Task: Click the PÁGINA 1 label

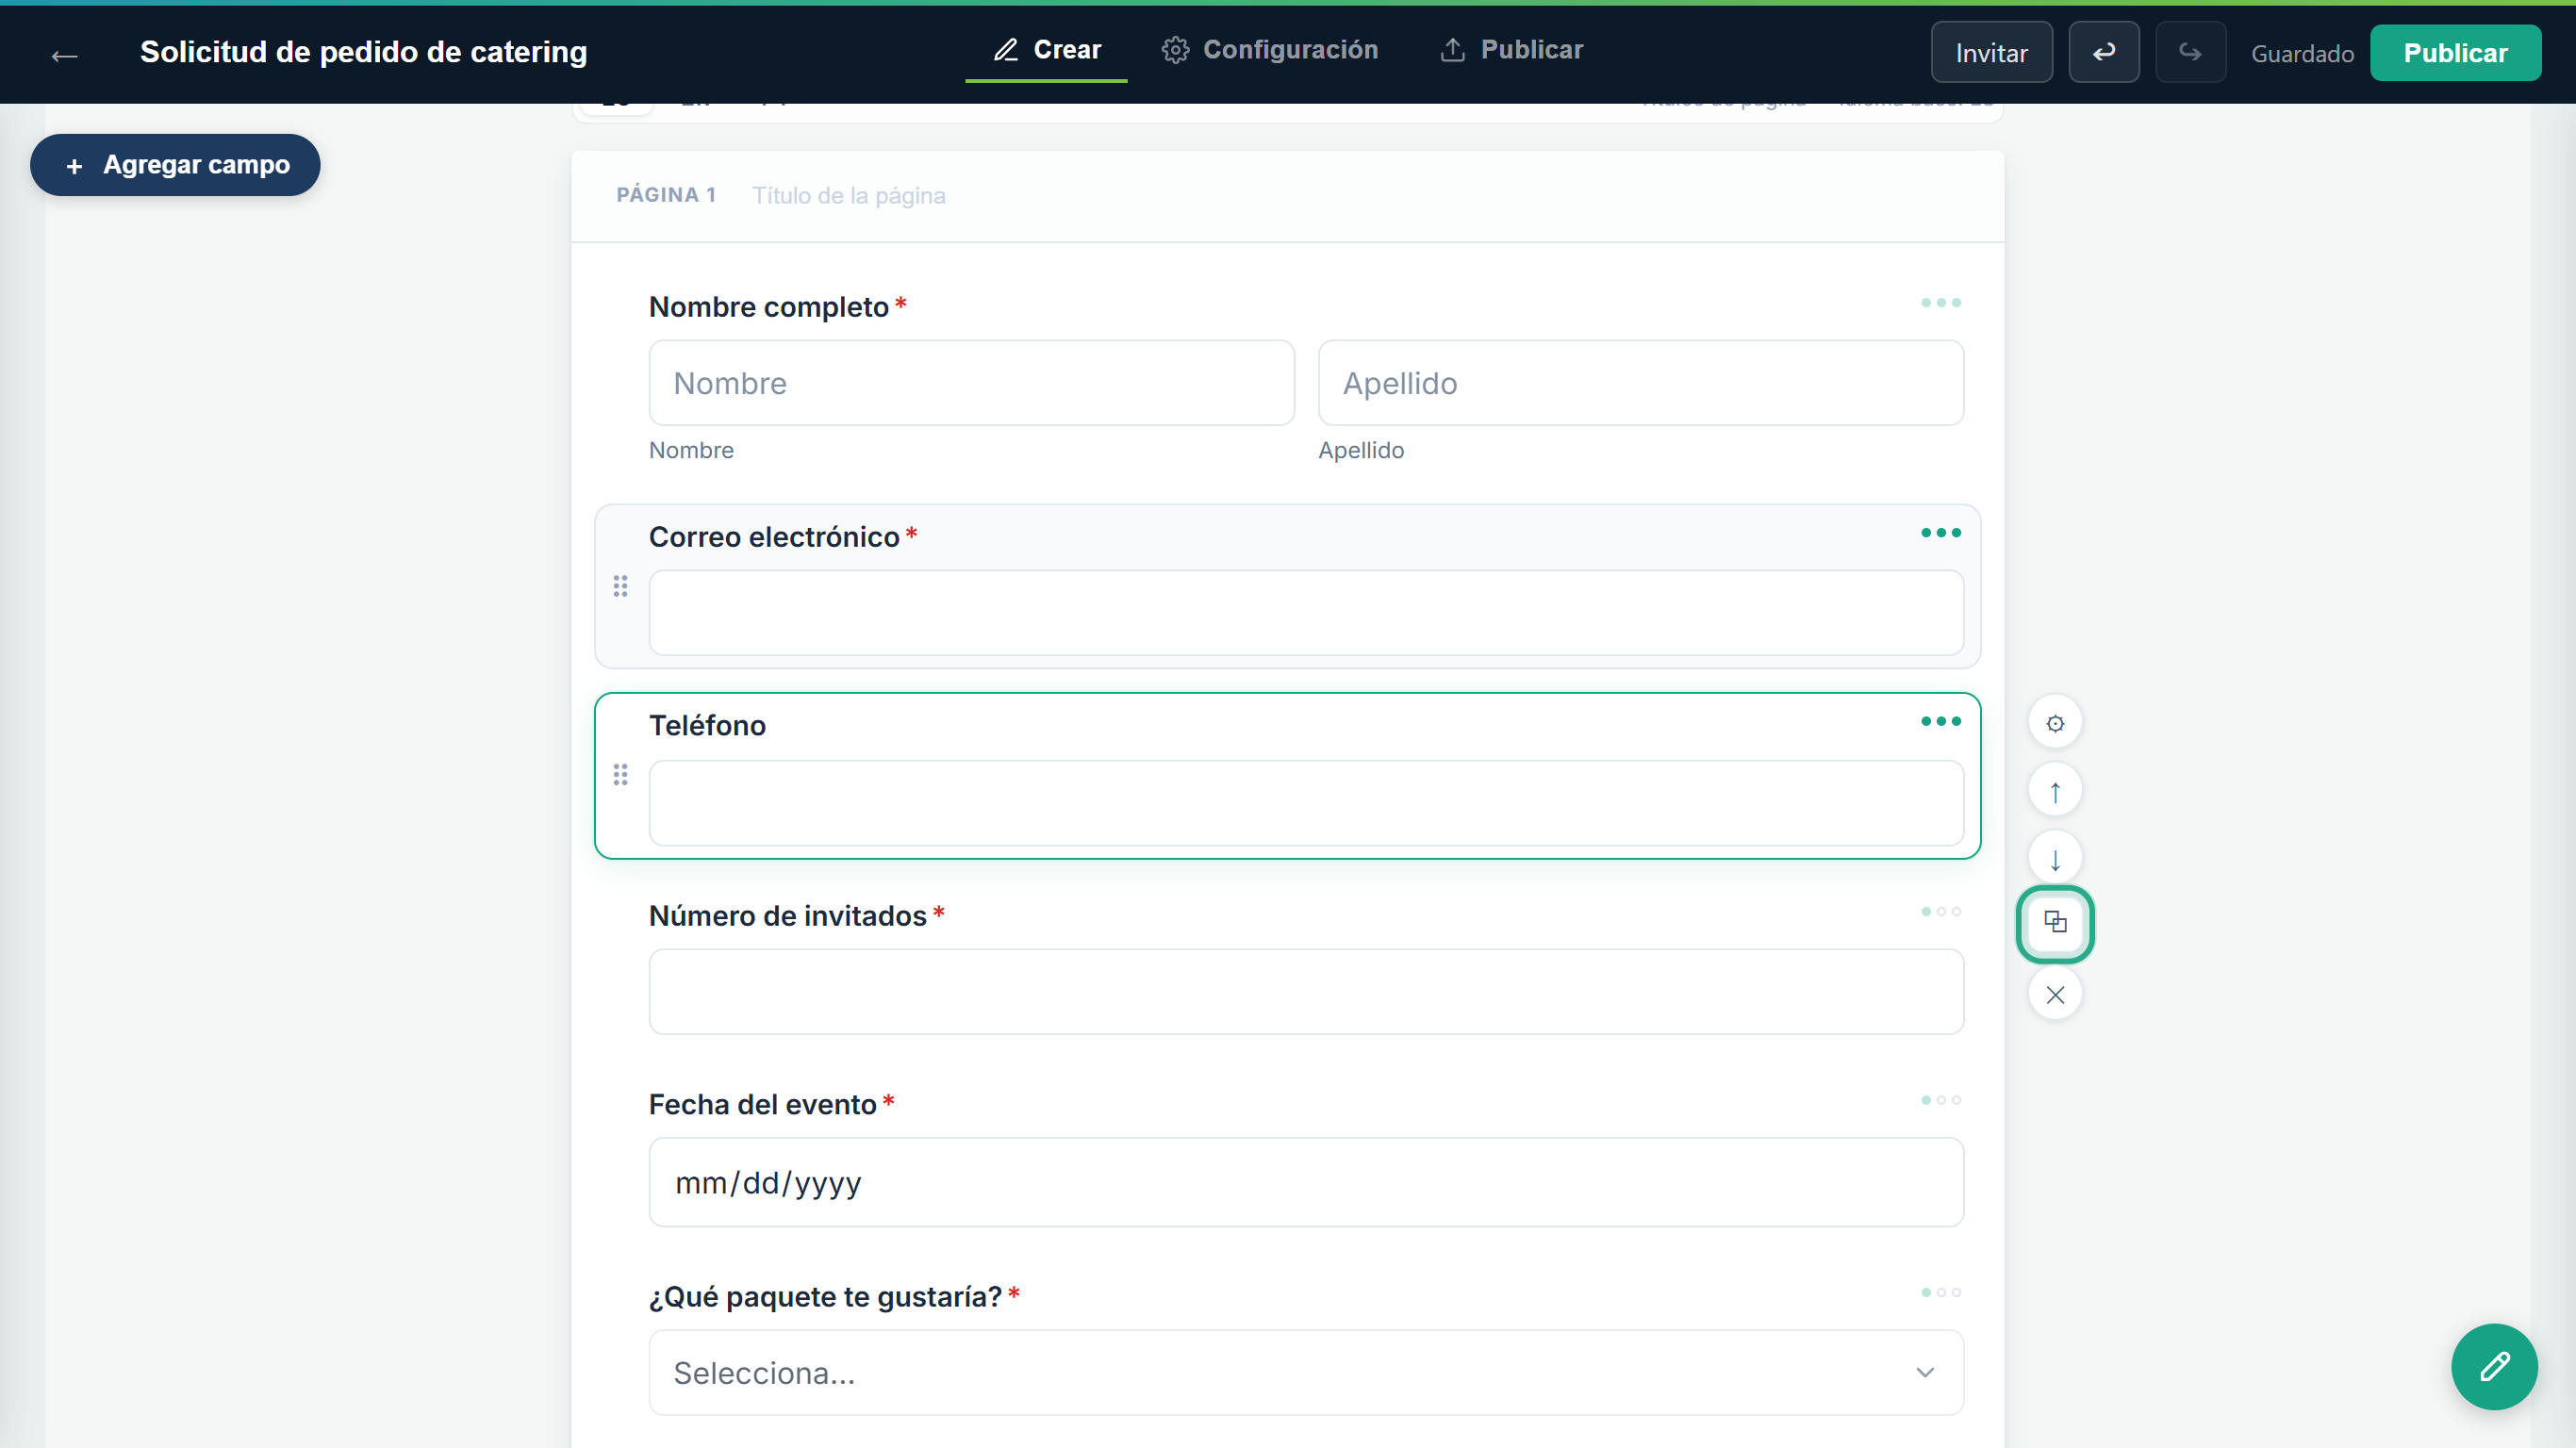Action: click(666, 195)
